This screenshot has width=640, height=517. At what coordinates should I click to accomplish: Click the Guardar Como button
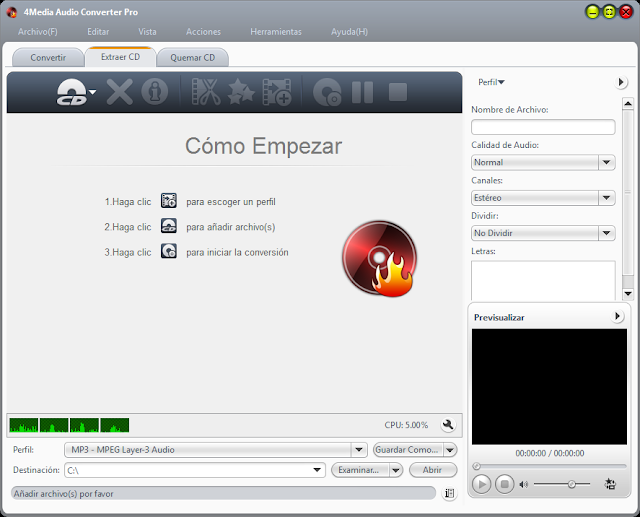(x=407, y=450)
